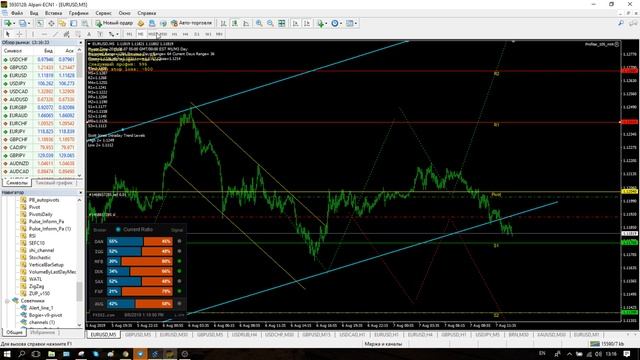Switch to the Избранное tab in Navigator
640x360 pixels.
click(x=42, y=332)
